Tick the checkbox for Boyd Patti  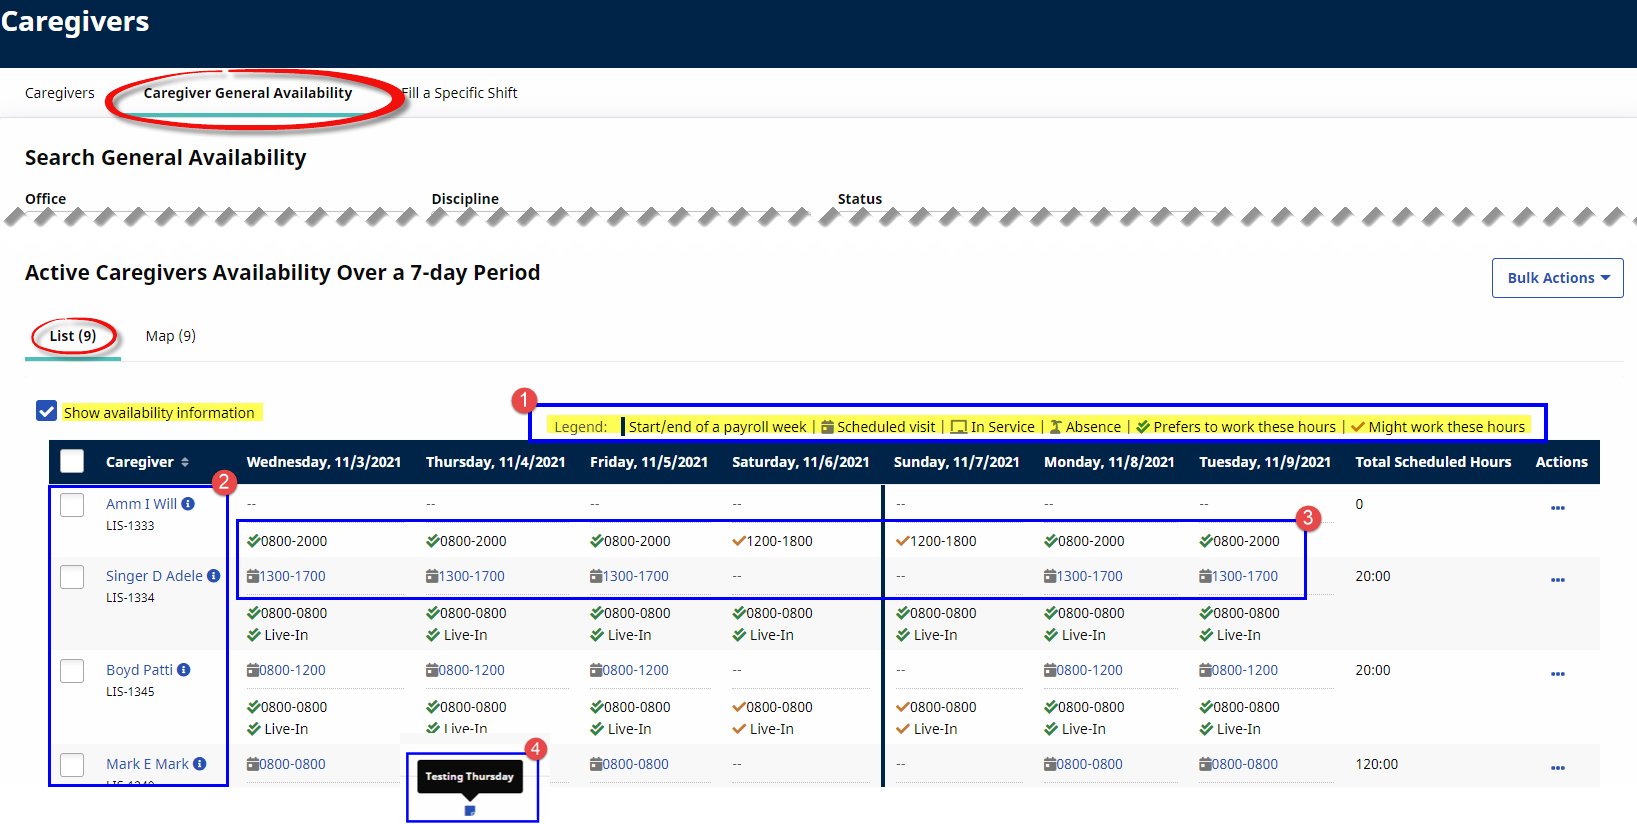coord(72,671)
